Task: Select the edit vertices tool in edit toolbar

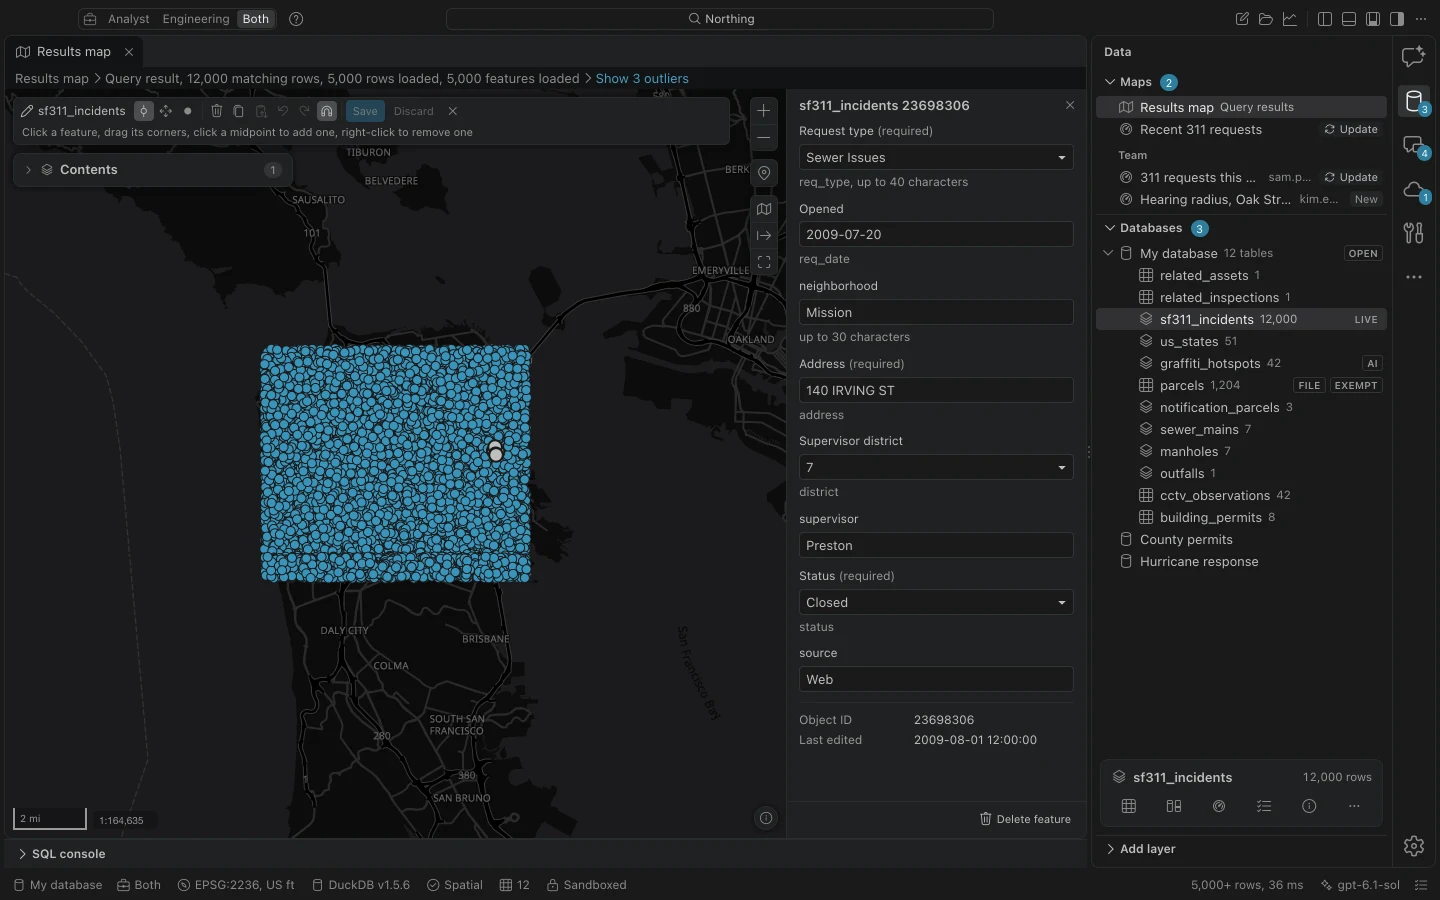Action: click(144, 111)
